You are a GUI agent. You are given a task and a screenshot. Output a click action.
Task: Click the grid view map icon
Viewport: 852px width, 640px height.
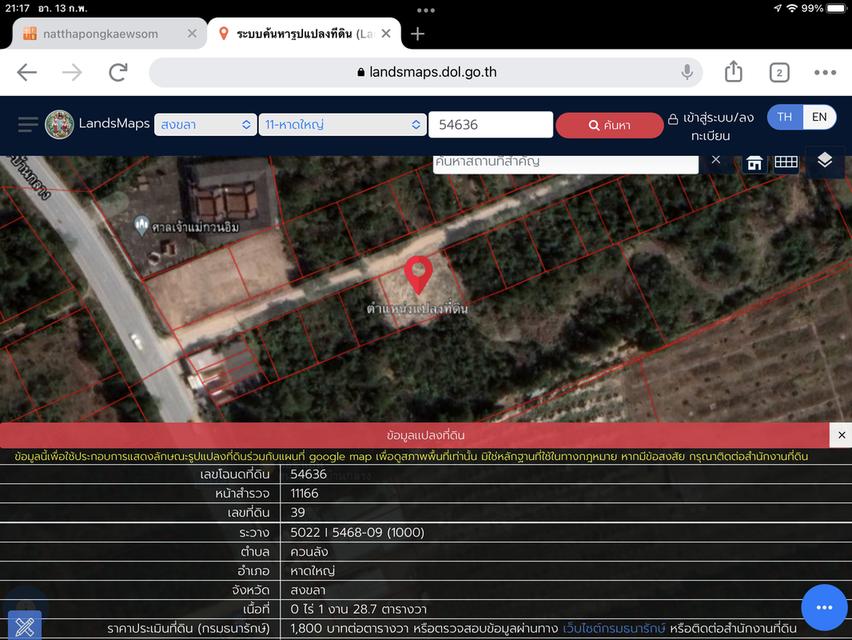click(x=786, y=162)
